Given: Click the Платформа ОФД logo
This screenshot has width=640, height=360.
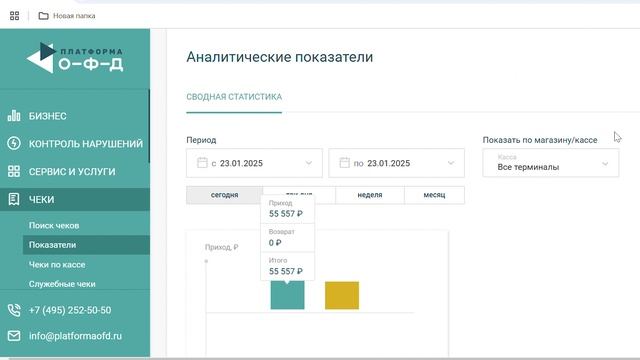Looking at the screenshot, I should [x=75, y=58].
